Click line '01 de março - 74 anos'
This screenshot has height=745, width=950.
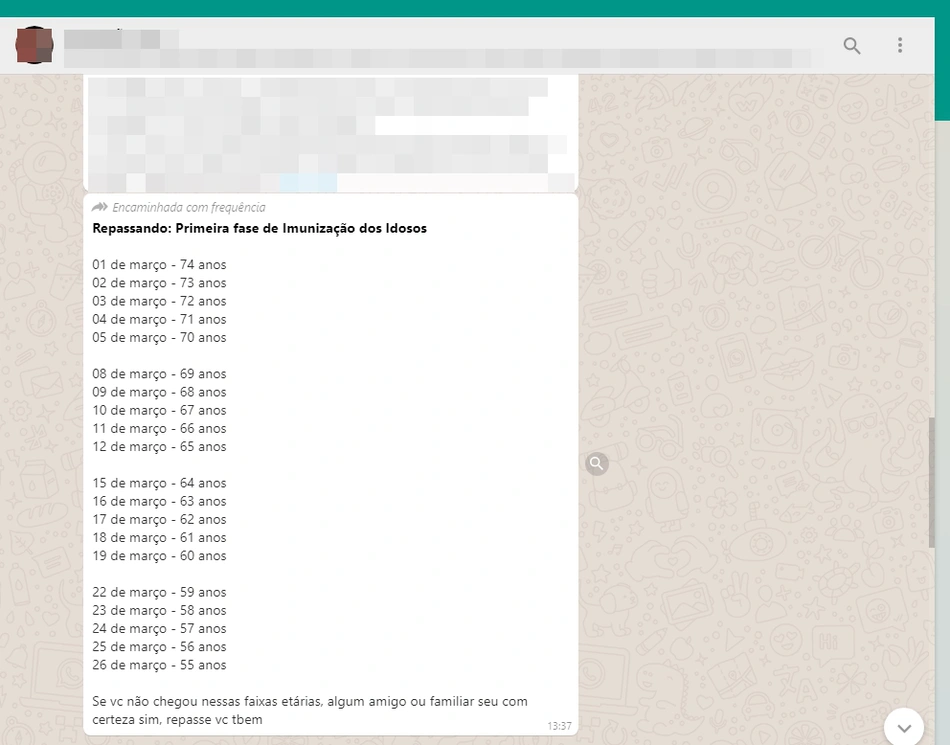(x=159, y=265)
